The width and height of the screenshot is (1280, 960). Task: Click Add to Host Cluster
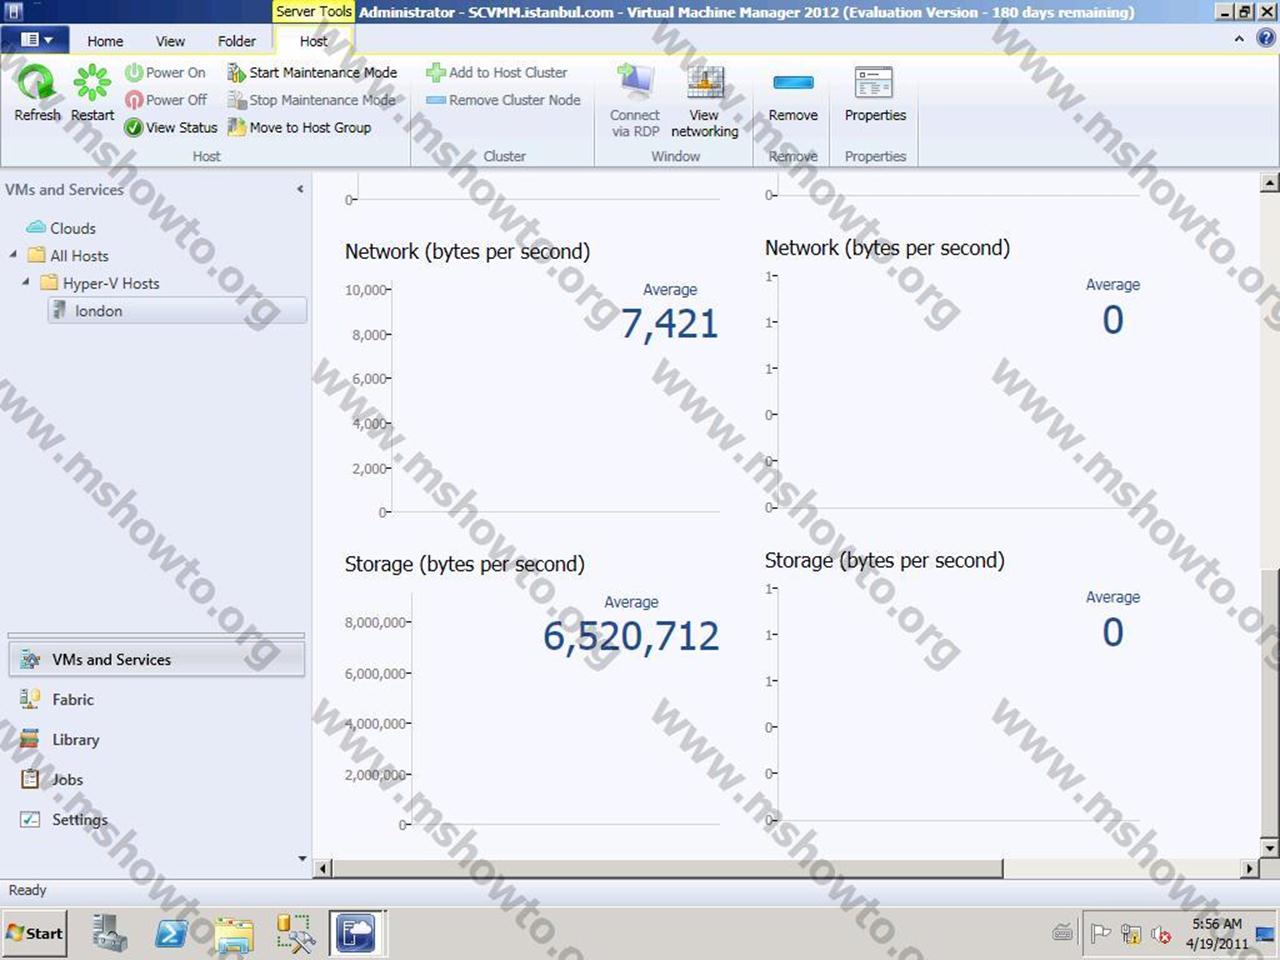[497, 72]
